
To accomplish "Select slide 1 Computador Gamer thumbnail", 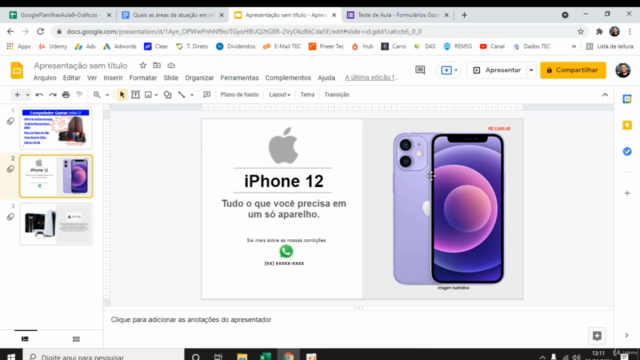I will coord(56,128).
